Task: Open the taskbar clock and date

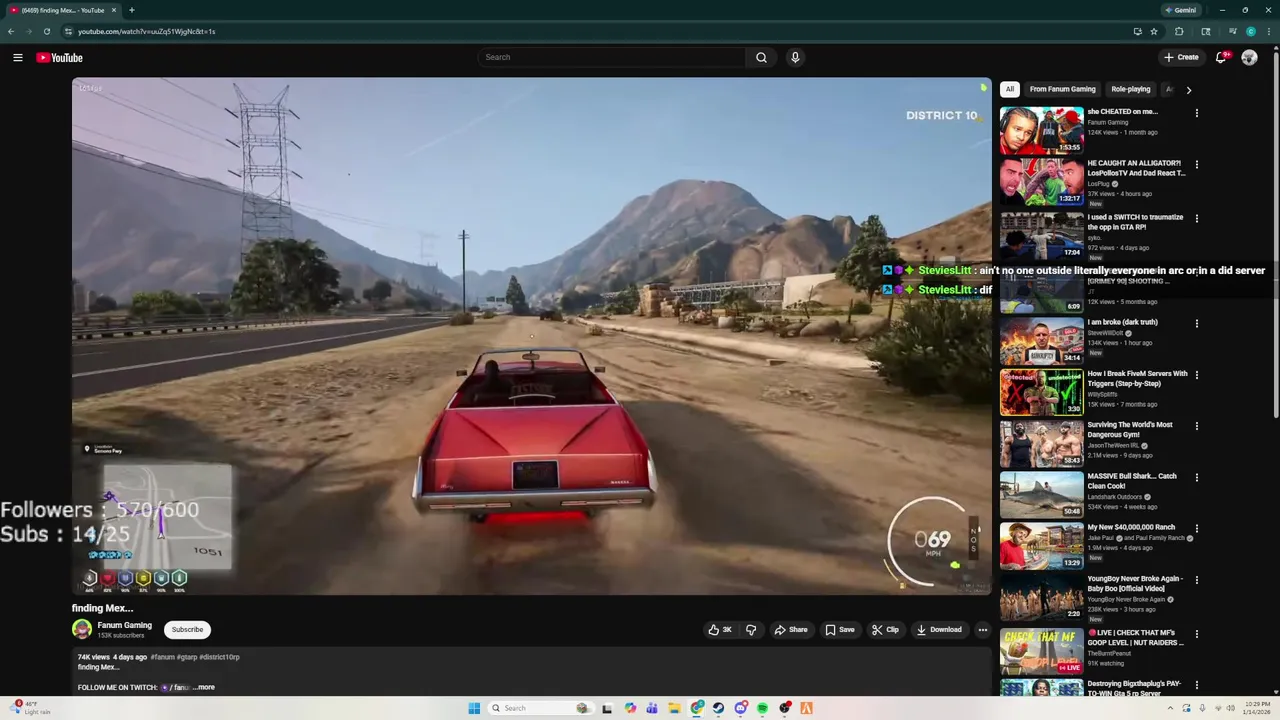Action: click(x=1257, y=708)
